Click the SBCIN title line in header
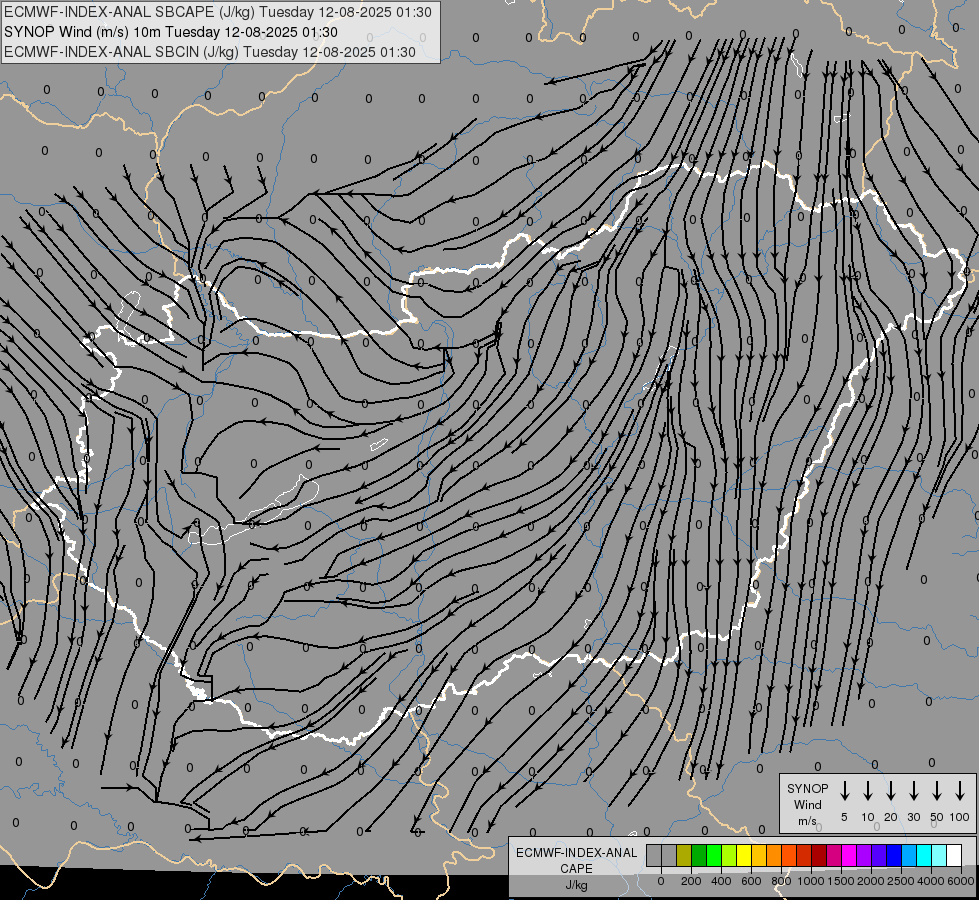979x900 pixels. tap(210, 52)
